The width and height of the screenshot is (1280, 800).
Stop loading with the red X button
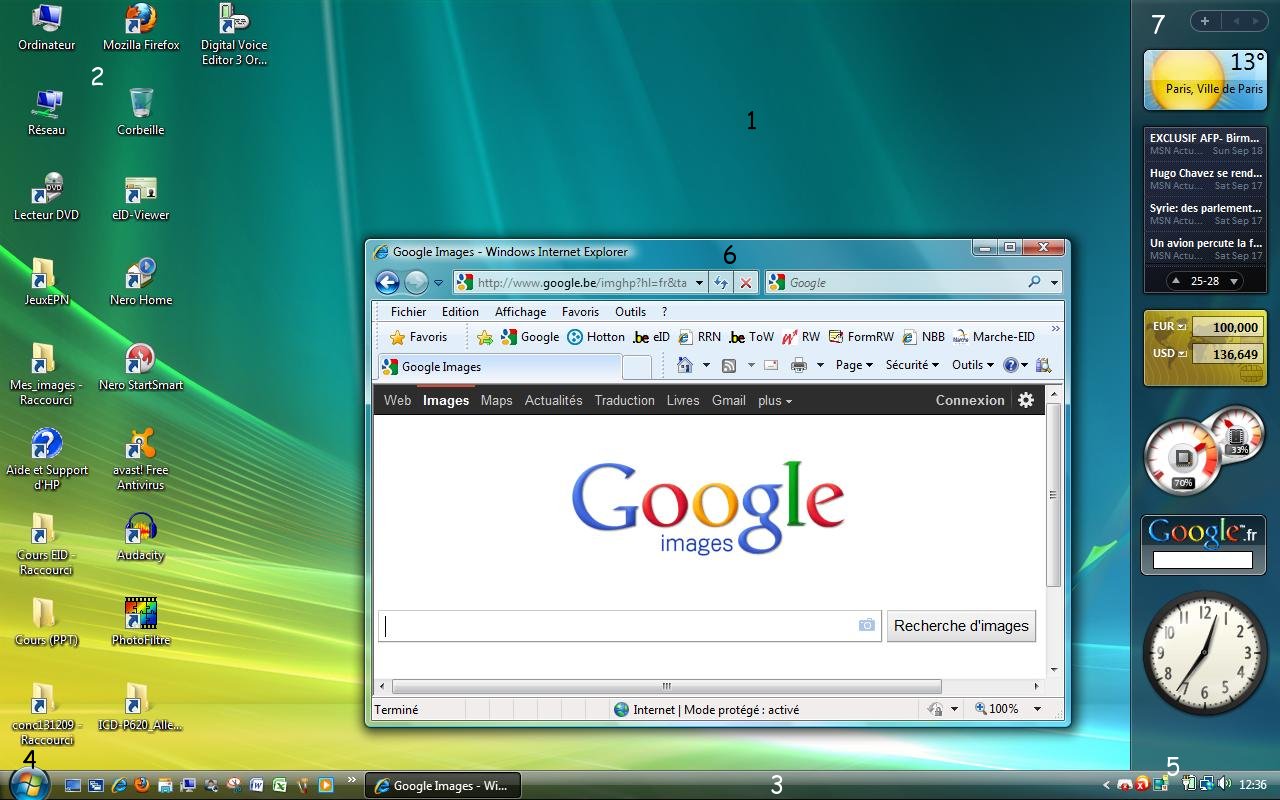745,283
